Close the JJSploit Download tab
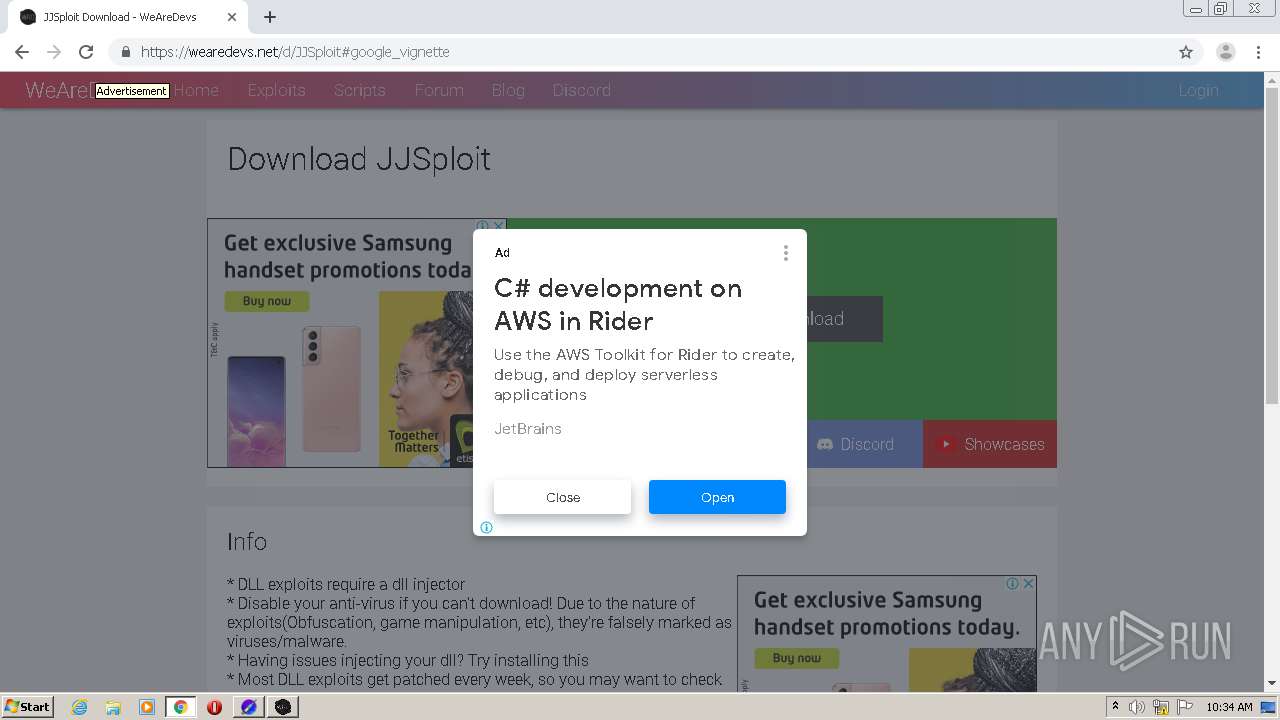The width and height of the screenshot is (1280, 720). 232,17
